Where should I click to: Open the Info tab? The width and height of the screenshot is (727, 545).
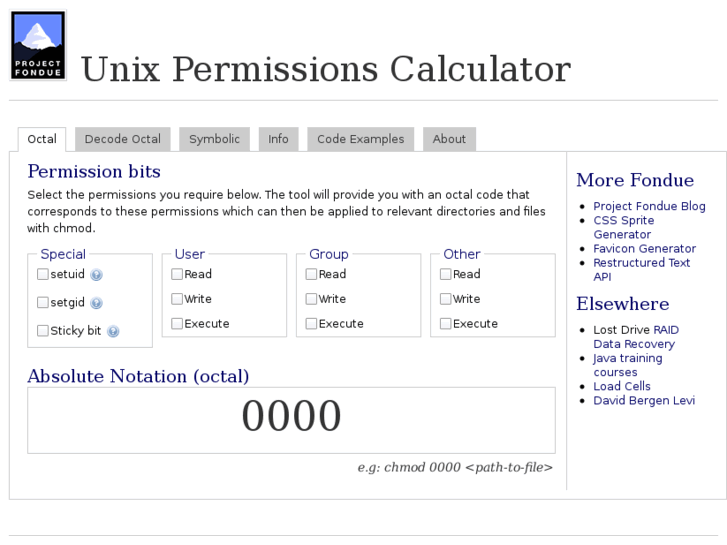click(278, 139)
